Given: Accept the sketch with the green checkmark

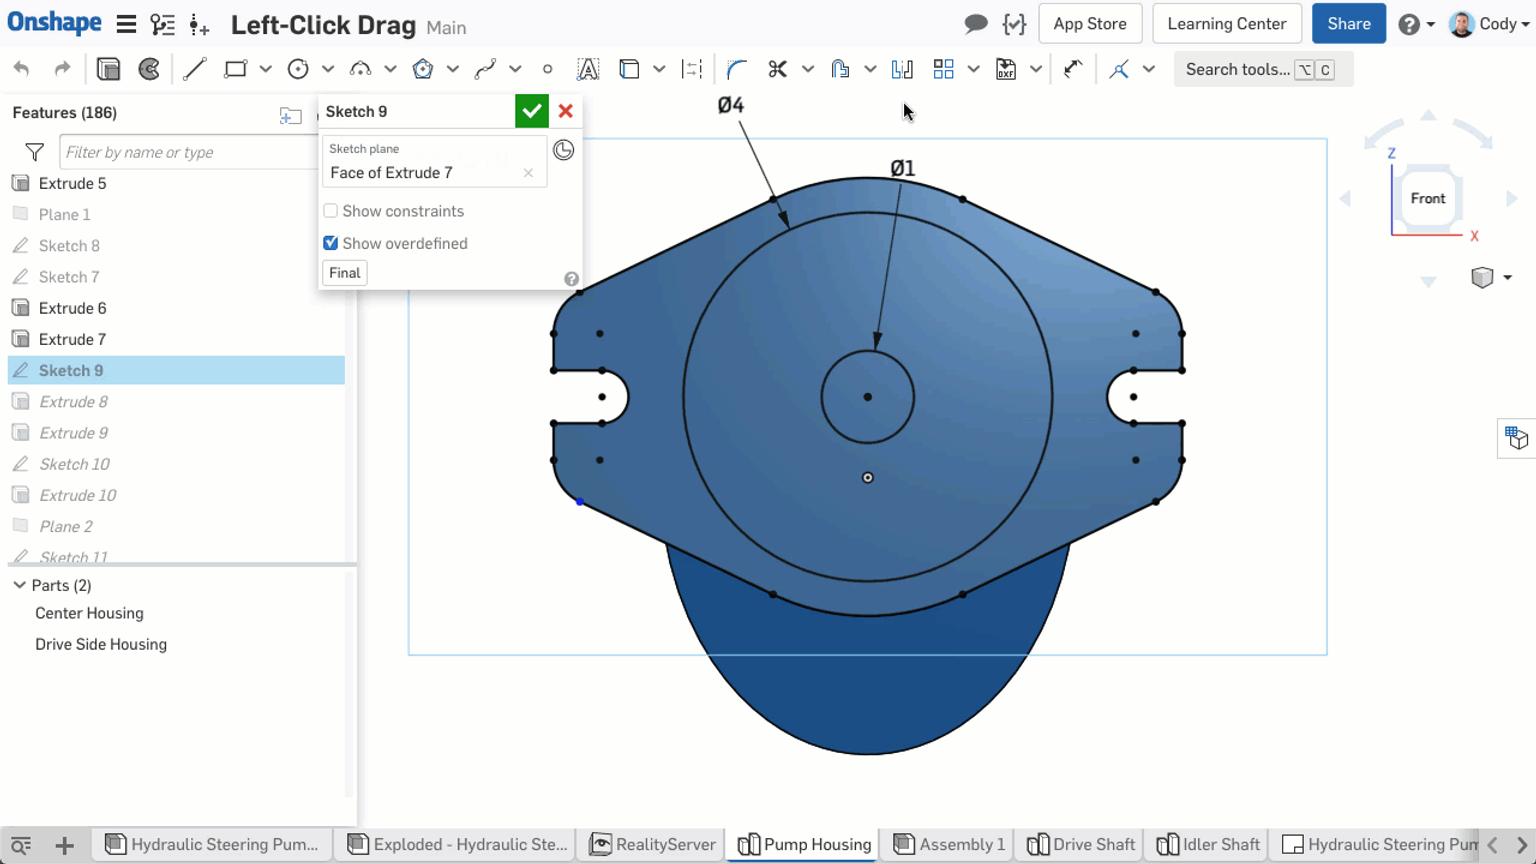Looking at the screenshot, I should (x=531, y=111).
